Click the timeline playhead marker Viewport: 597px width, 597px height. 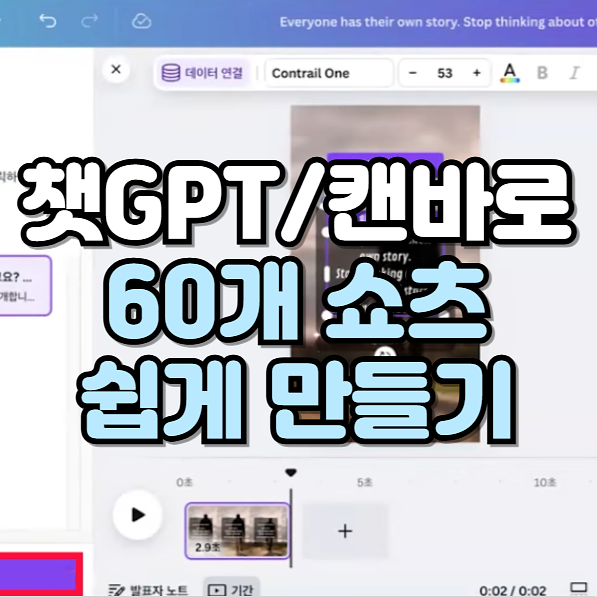click(291, 473)
